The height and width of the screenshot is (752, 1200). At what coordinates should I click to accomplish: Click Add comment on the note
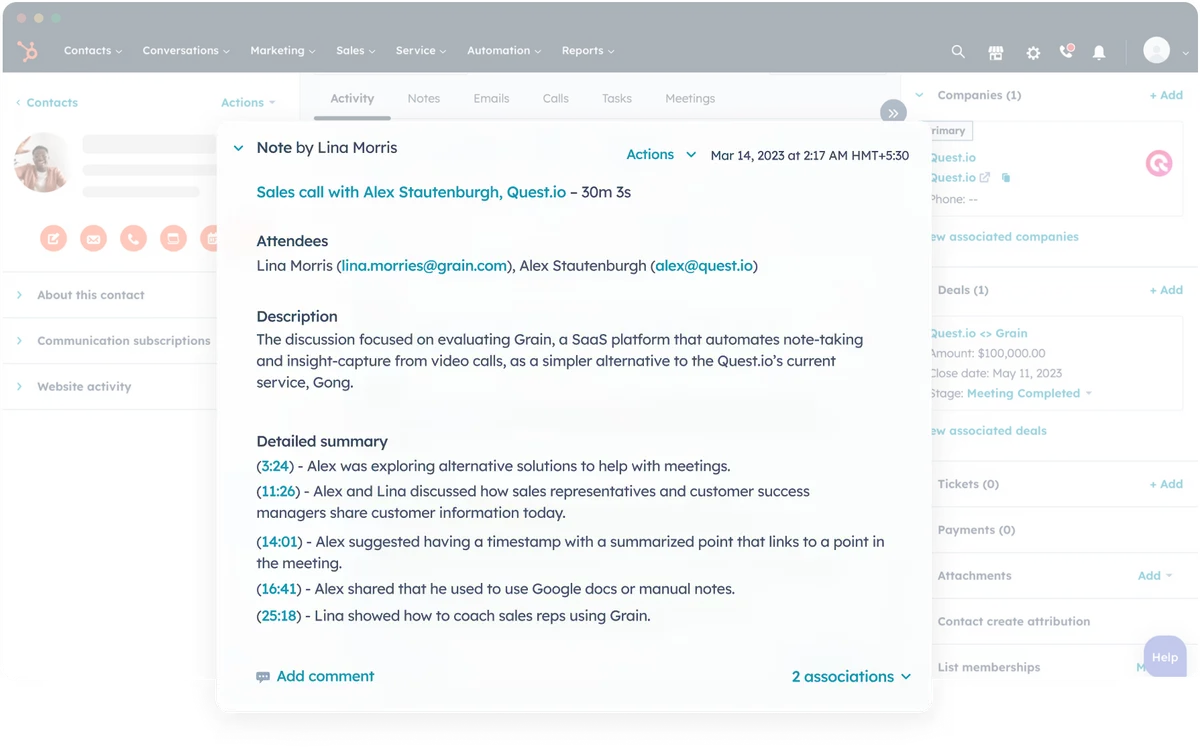pyautogui.click(x=325, y=676)
